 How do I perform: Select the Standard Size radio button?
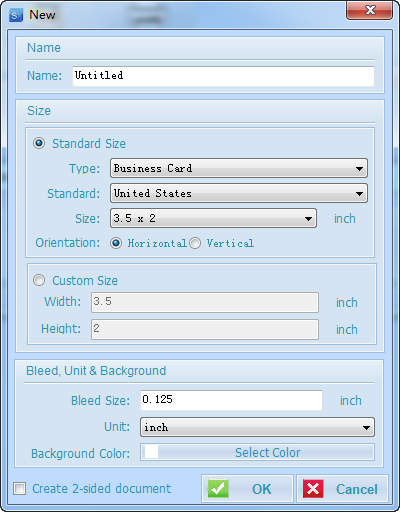click(39, 143)
